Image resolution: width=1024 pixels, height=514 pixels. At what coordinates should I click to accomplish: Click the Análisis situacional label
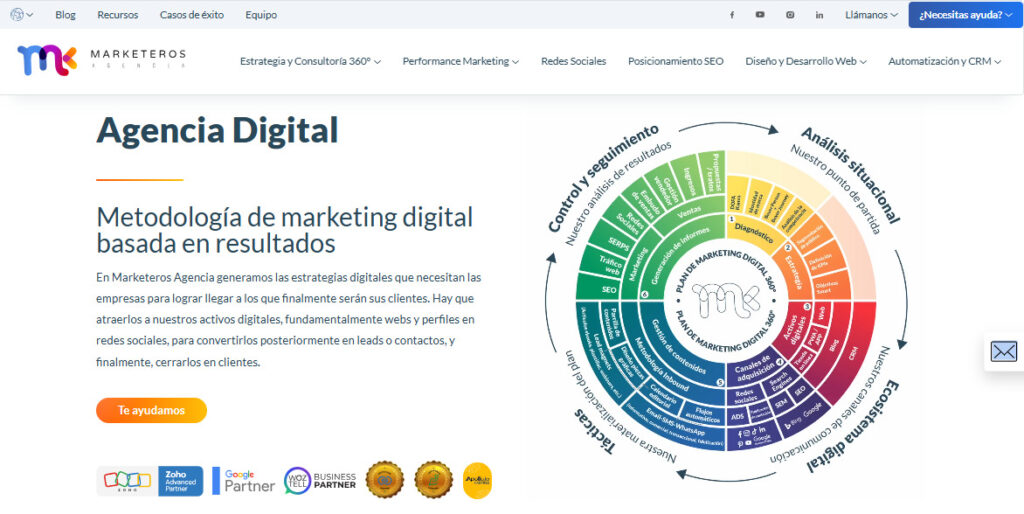tap(851, 175)
